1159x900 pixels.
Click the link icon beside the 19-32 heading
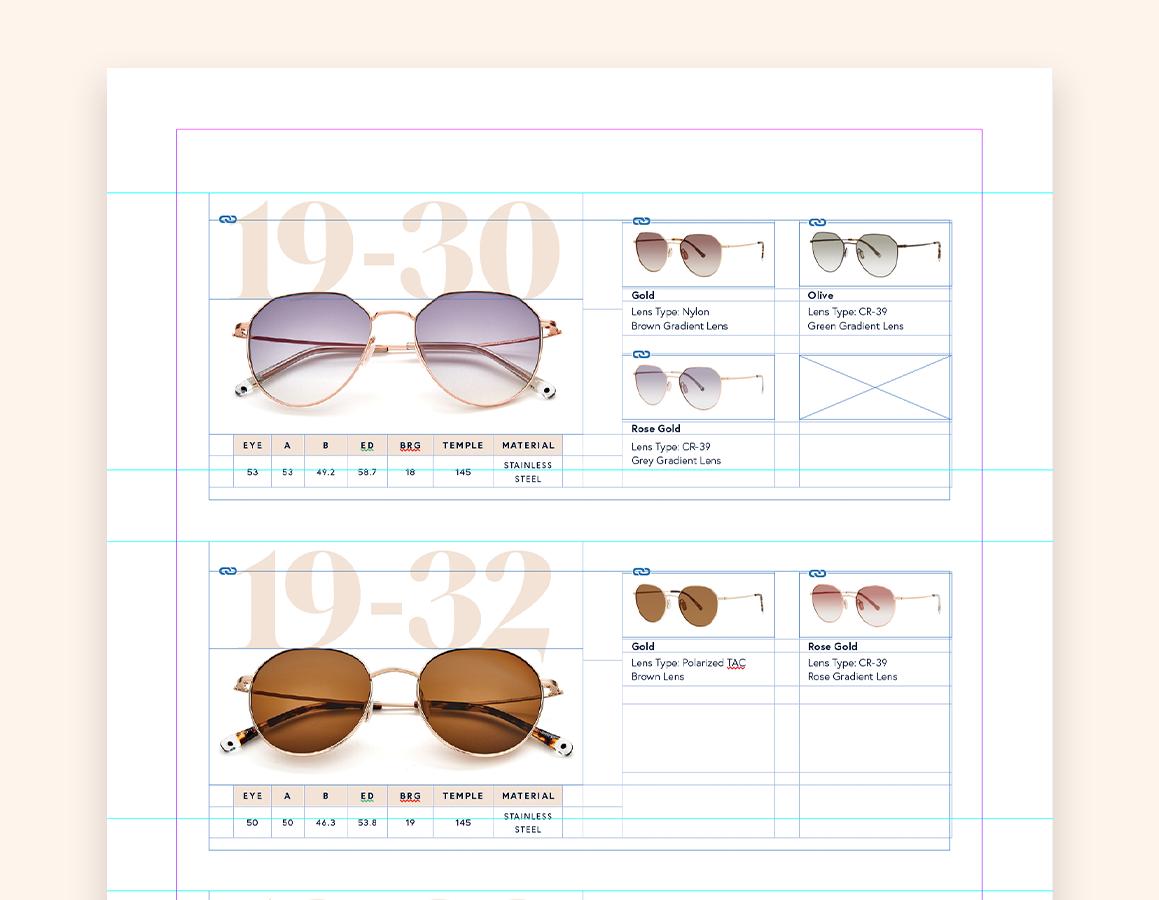click(x=228, y=570)
